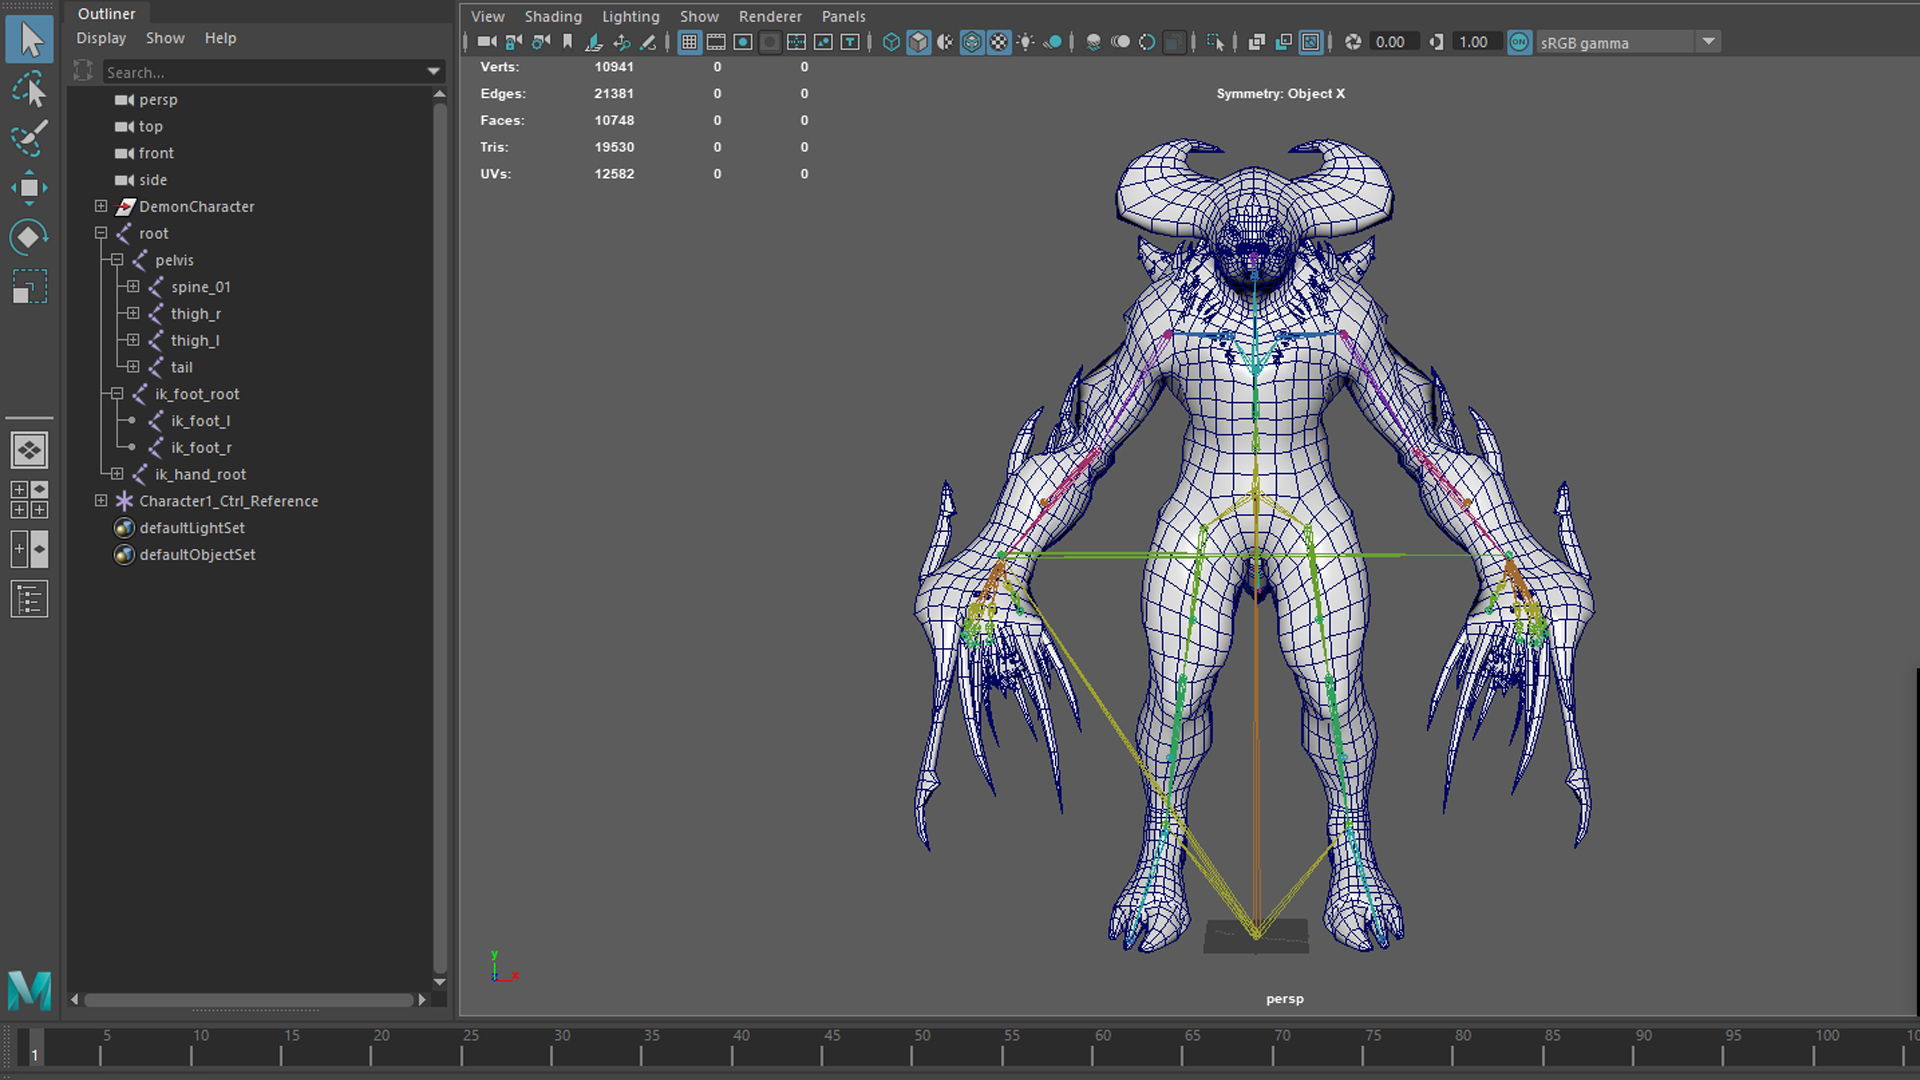Toggle the Gate Mask display
1920x1080 pixels.
tap(770, 42)
